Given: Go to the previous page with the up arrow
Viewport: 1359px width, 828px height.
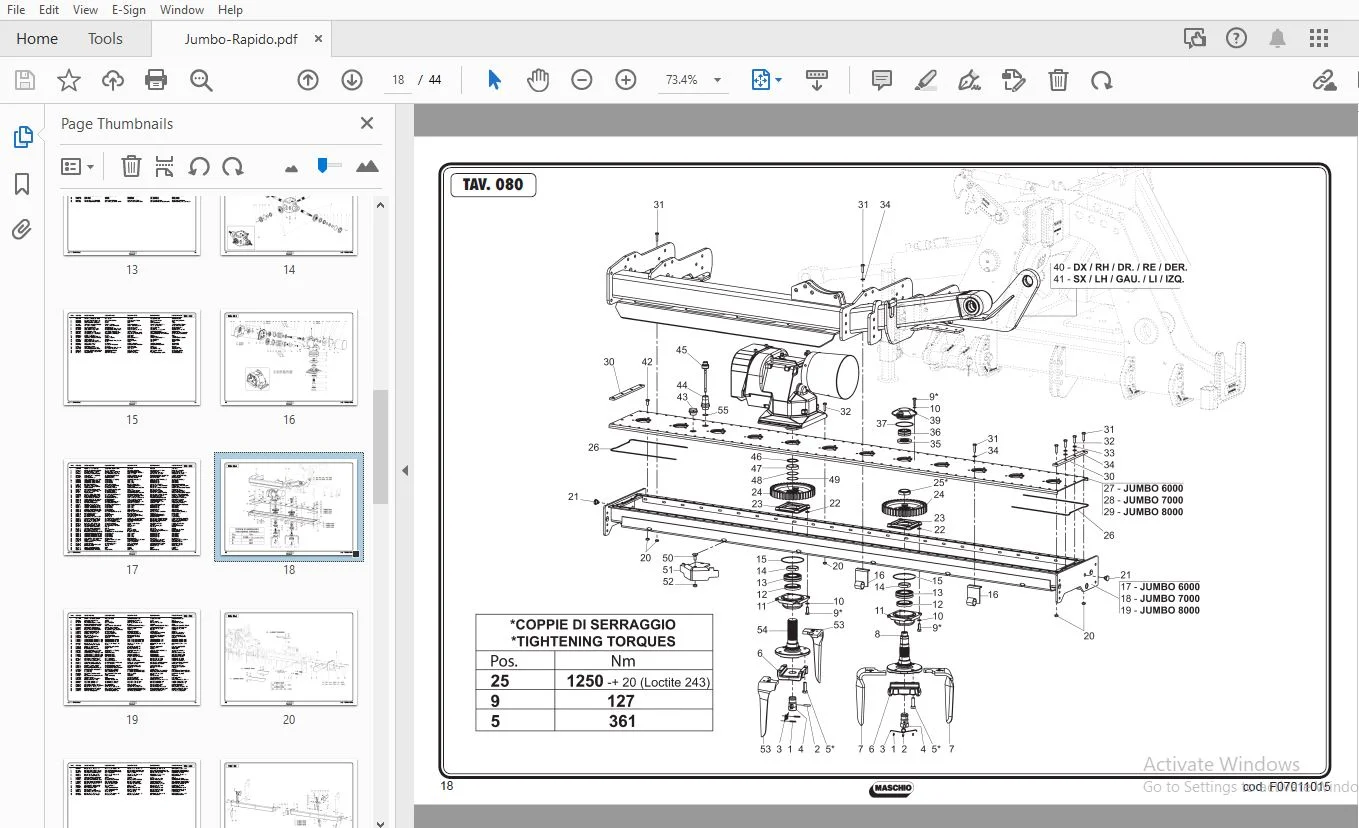Looking at the screenshot, I should 308,80.
